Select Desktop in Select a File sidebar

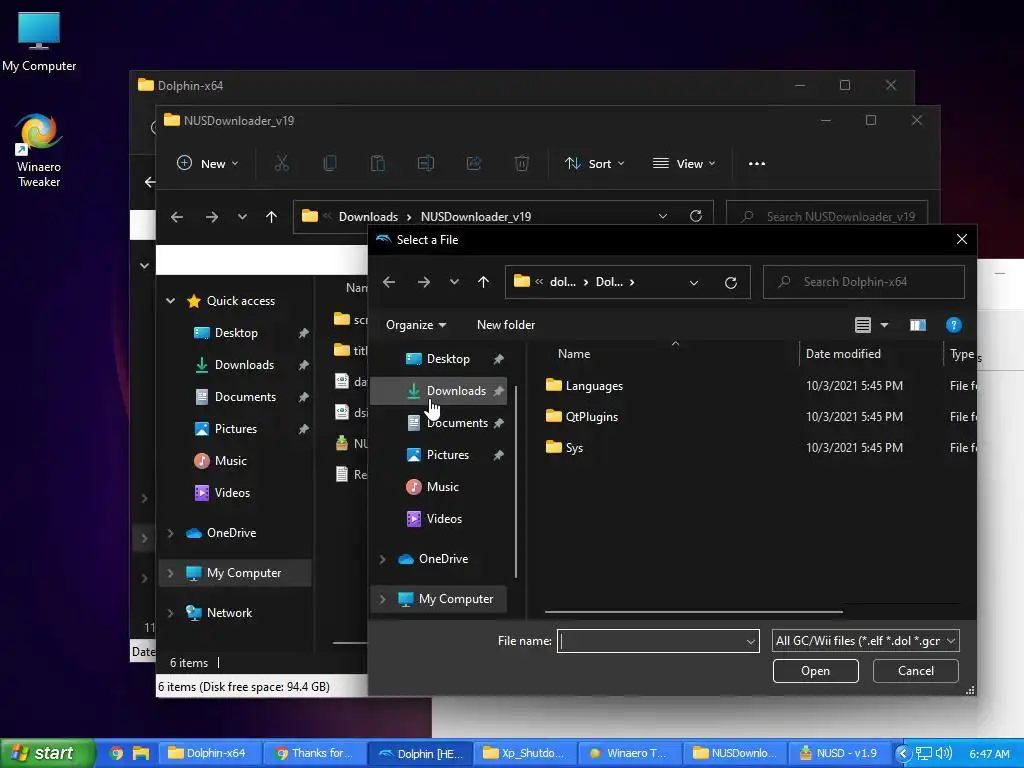click(440, 359)
